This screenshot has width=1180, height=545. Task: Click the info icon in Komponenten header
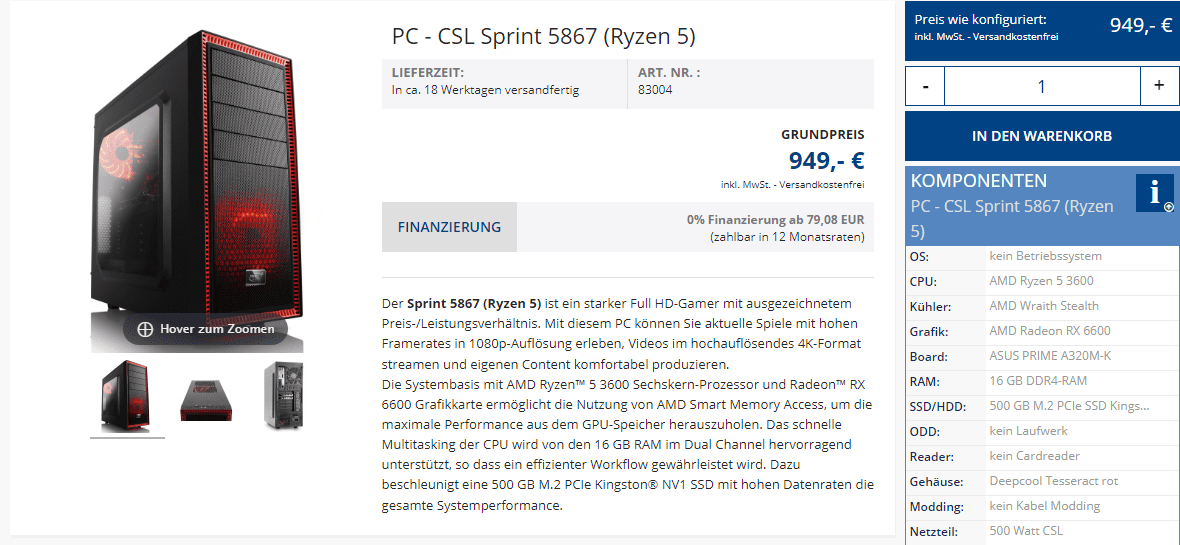pyautogui.click(x=1154, y=192)
